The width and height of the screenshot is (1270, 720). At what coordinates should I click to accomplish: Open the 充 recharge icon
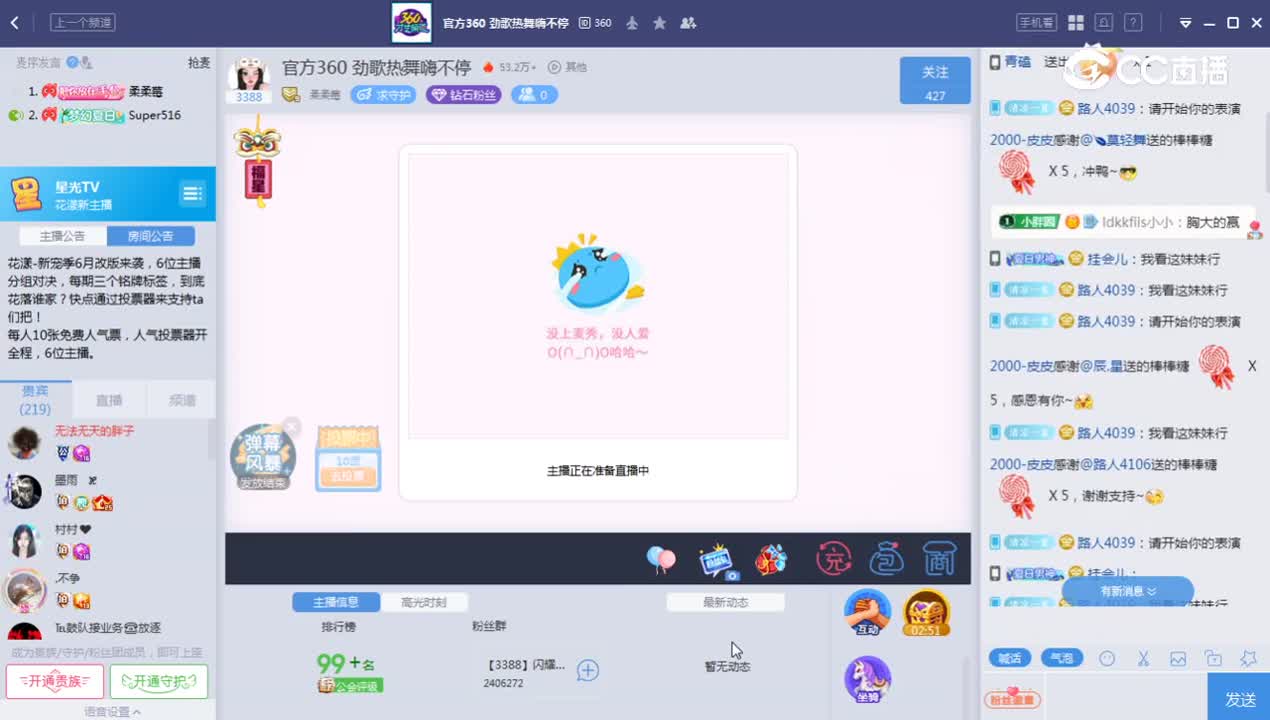pyautogui.click(x=833, y=559)
